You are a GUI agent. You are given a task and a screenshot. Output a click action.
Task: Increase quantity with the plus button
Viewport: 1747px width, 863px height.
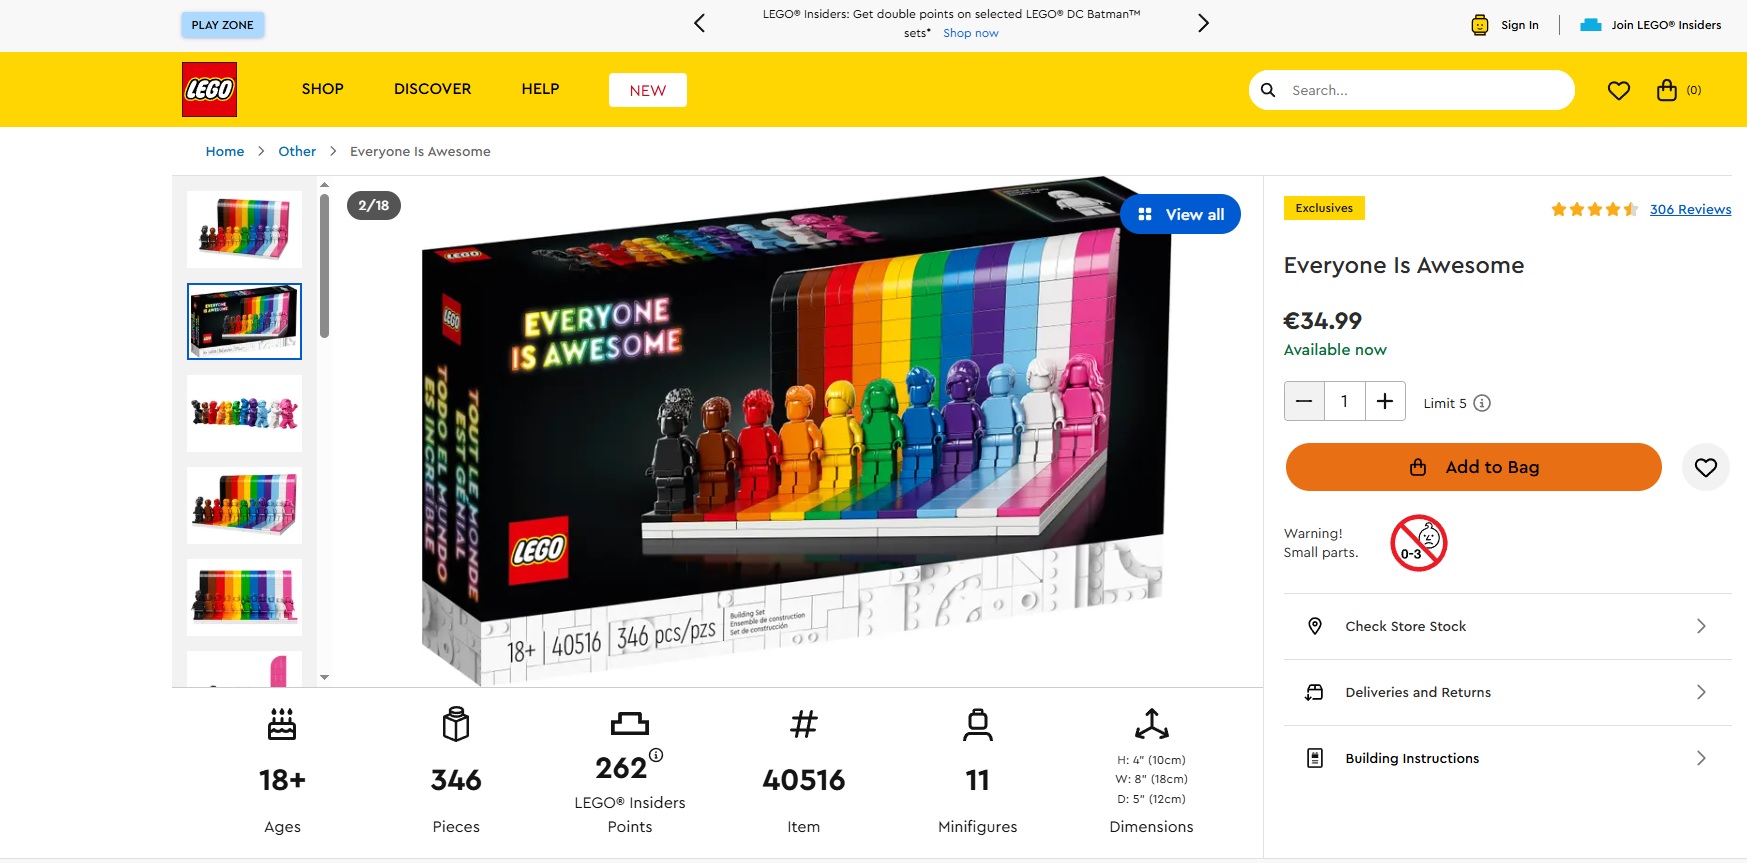point(1385,401)
